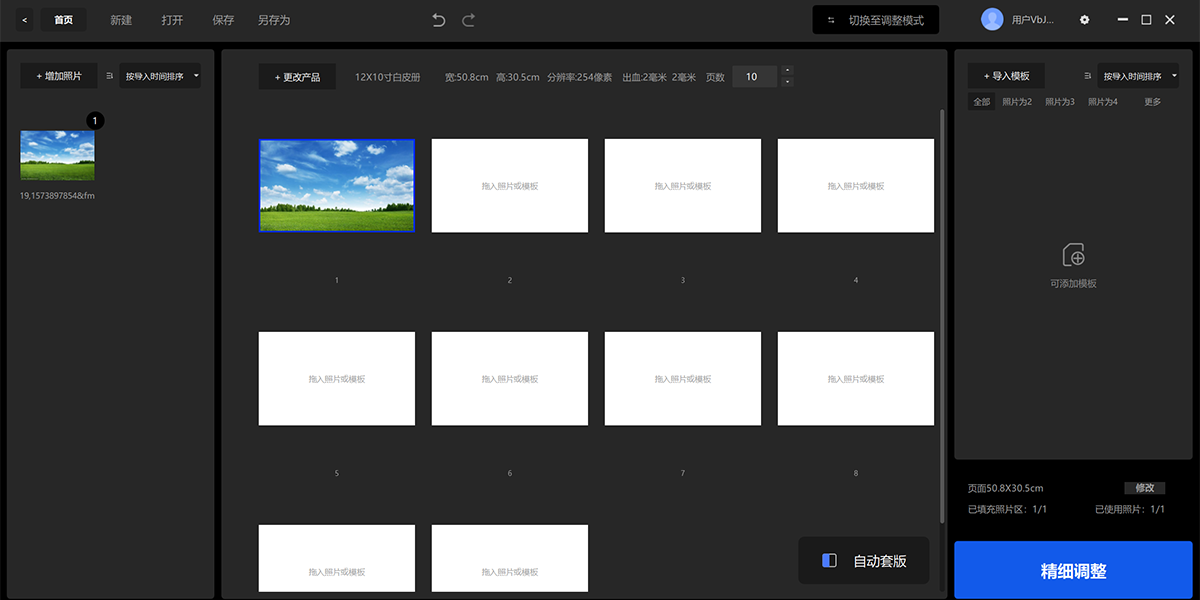This screenshot has width=1200, height=600.
Task: Open template panel 按导入时间排序 dropdown
Action: click(1138, 76)
